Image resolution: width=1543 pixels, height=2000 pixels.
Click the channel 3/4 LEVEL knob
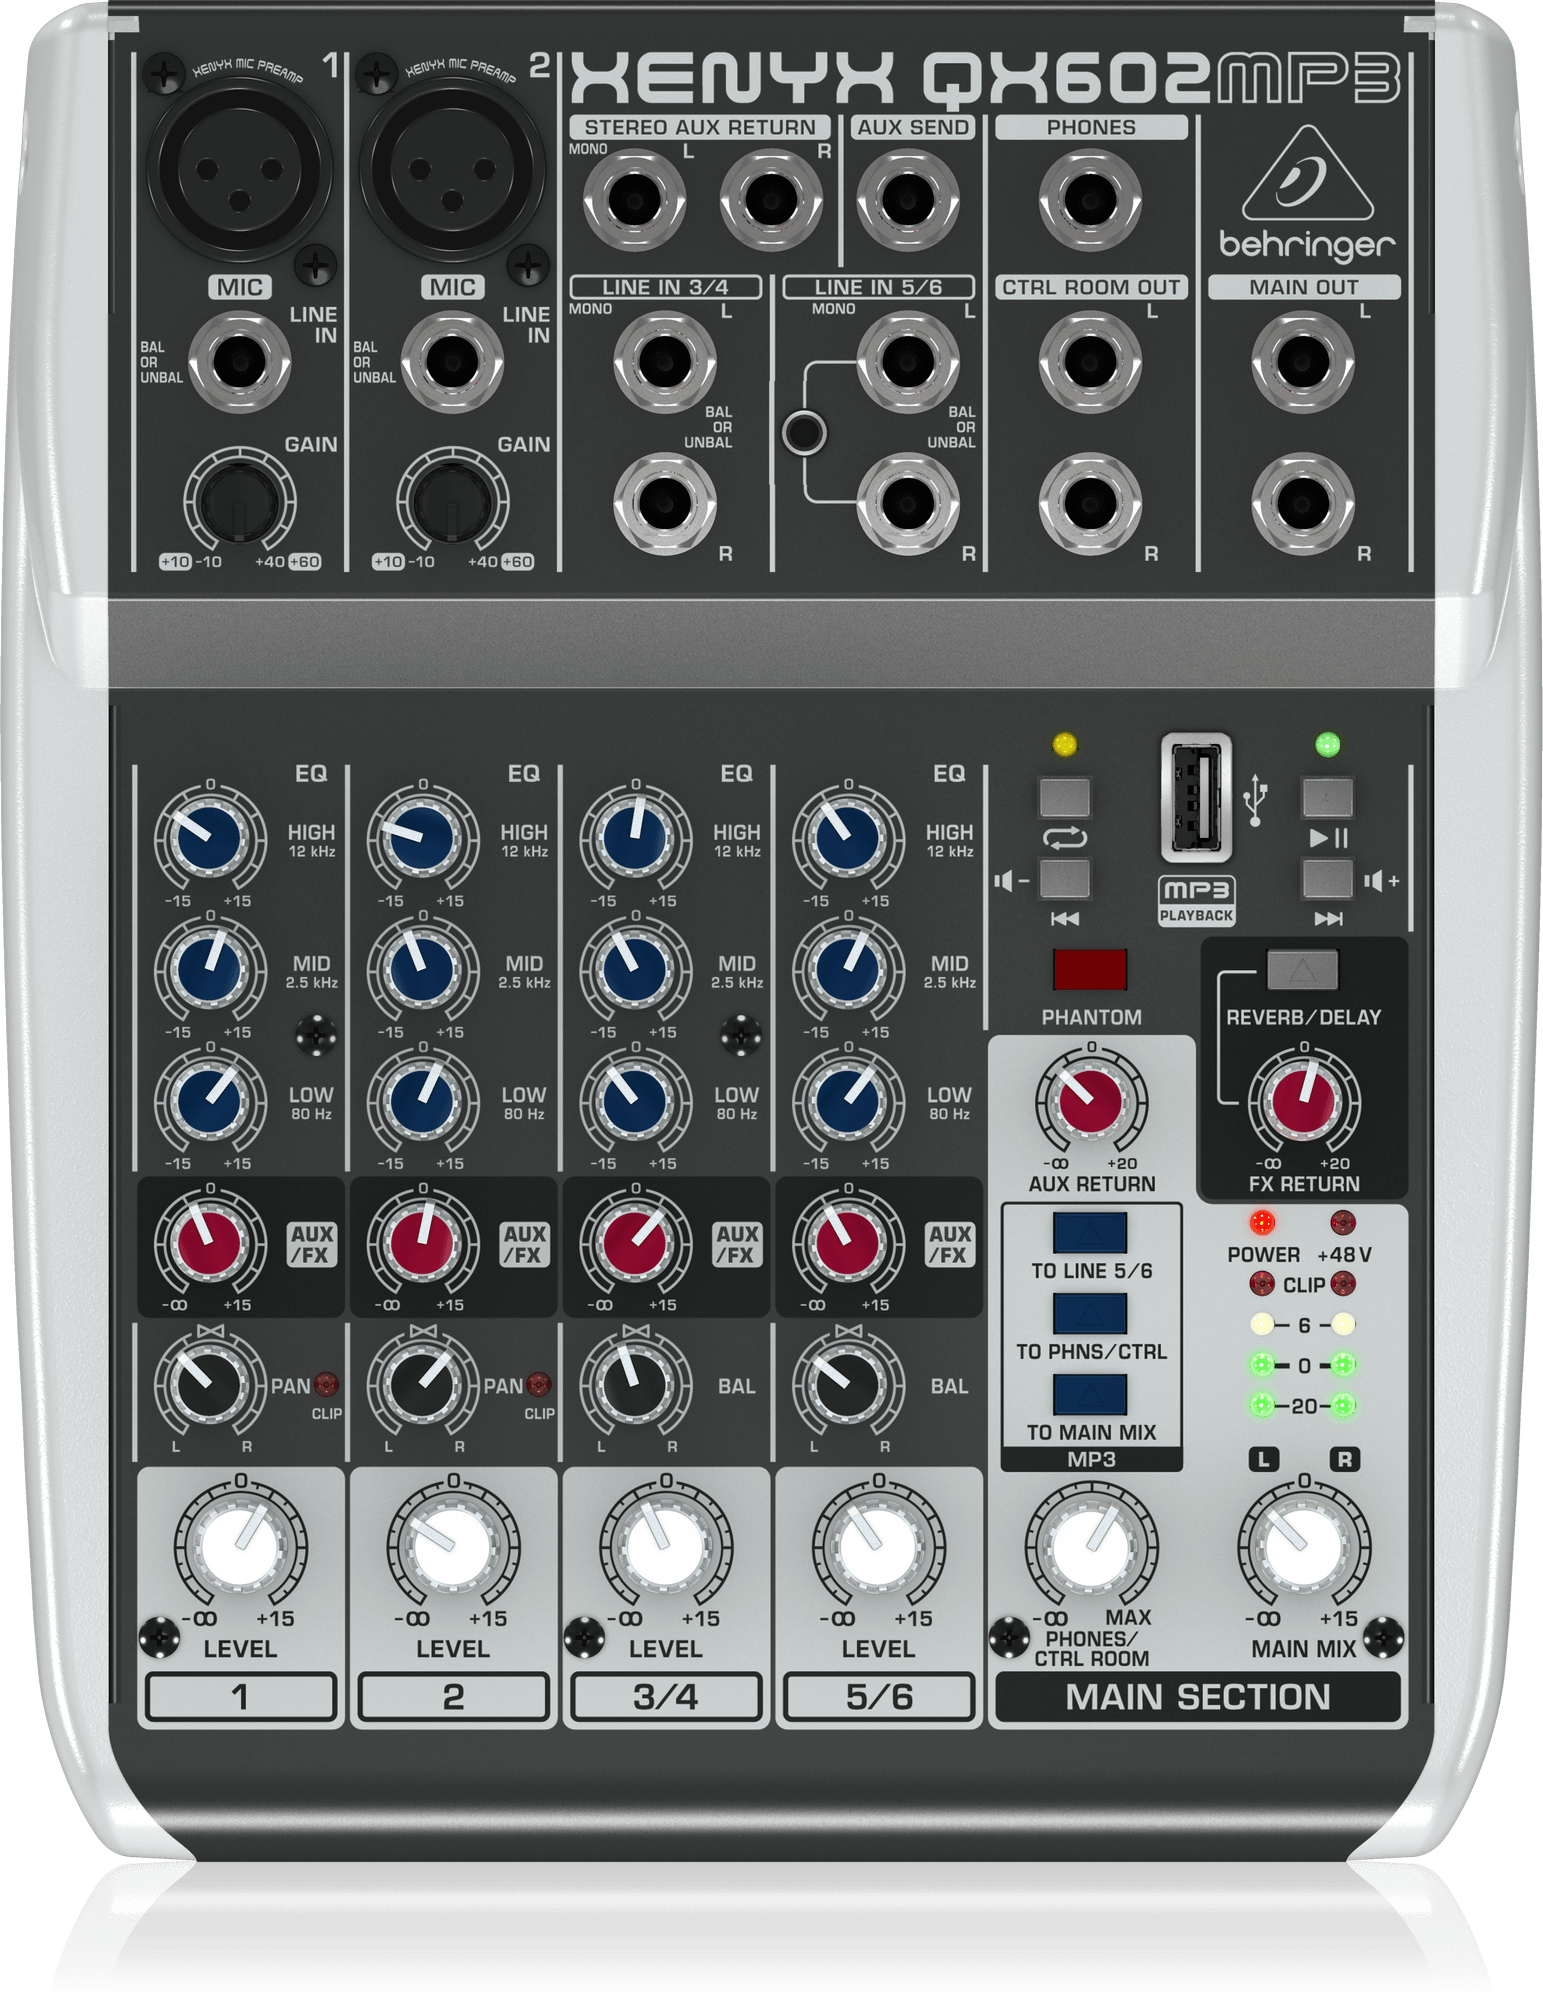tap(665, 1545)
